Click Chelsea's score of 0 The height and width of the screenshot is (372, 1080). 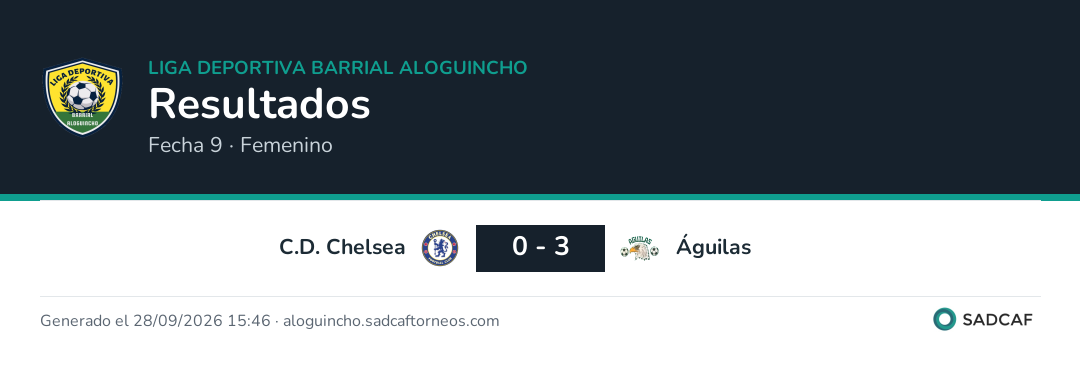[519, 247]
